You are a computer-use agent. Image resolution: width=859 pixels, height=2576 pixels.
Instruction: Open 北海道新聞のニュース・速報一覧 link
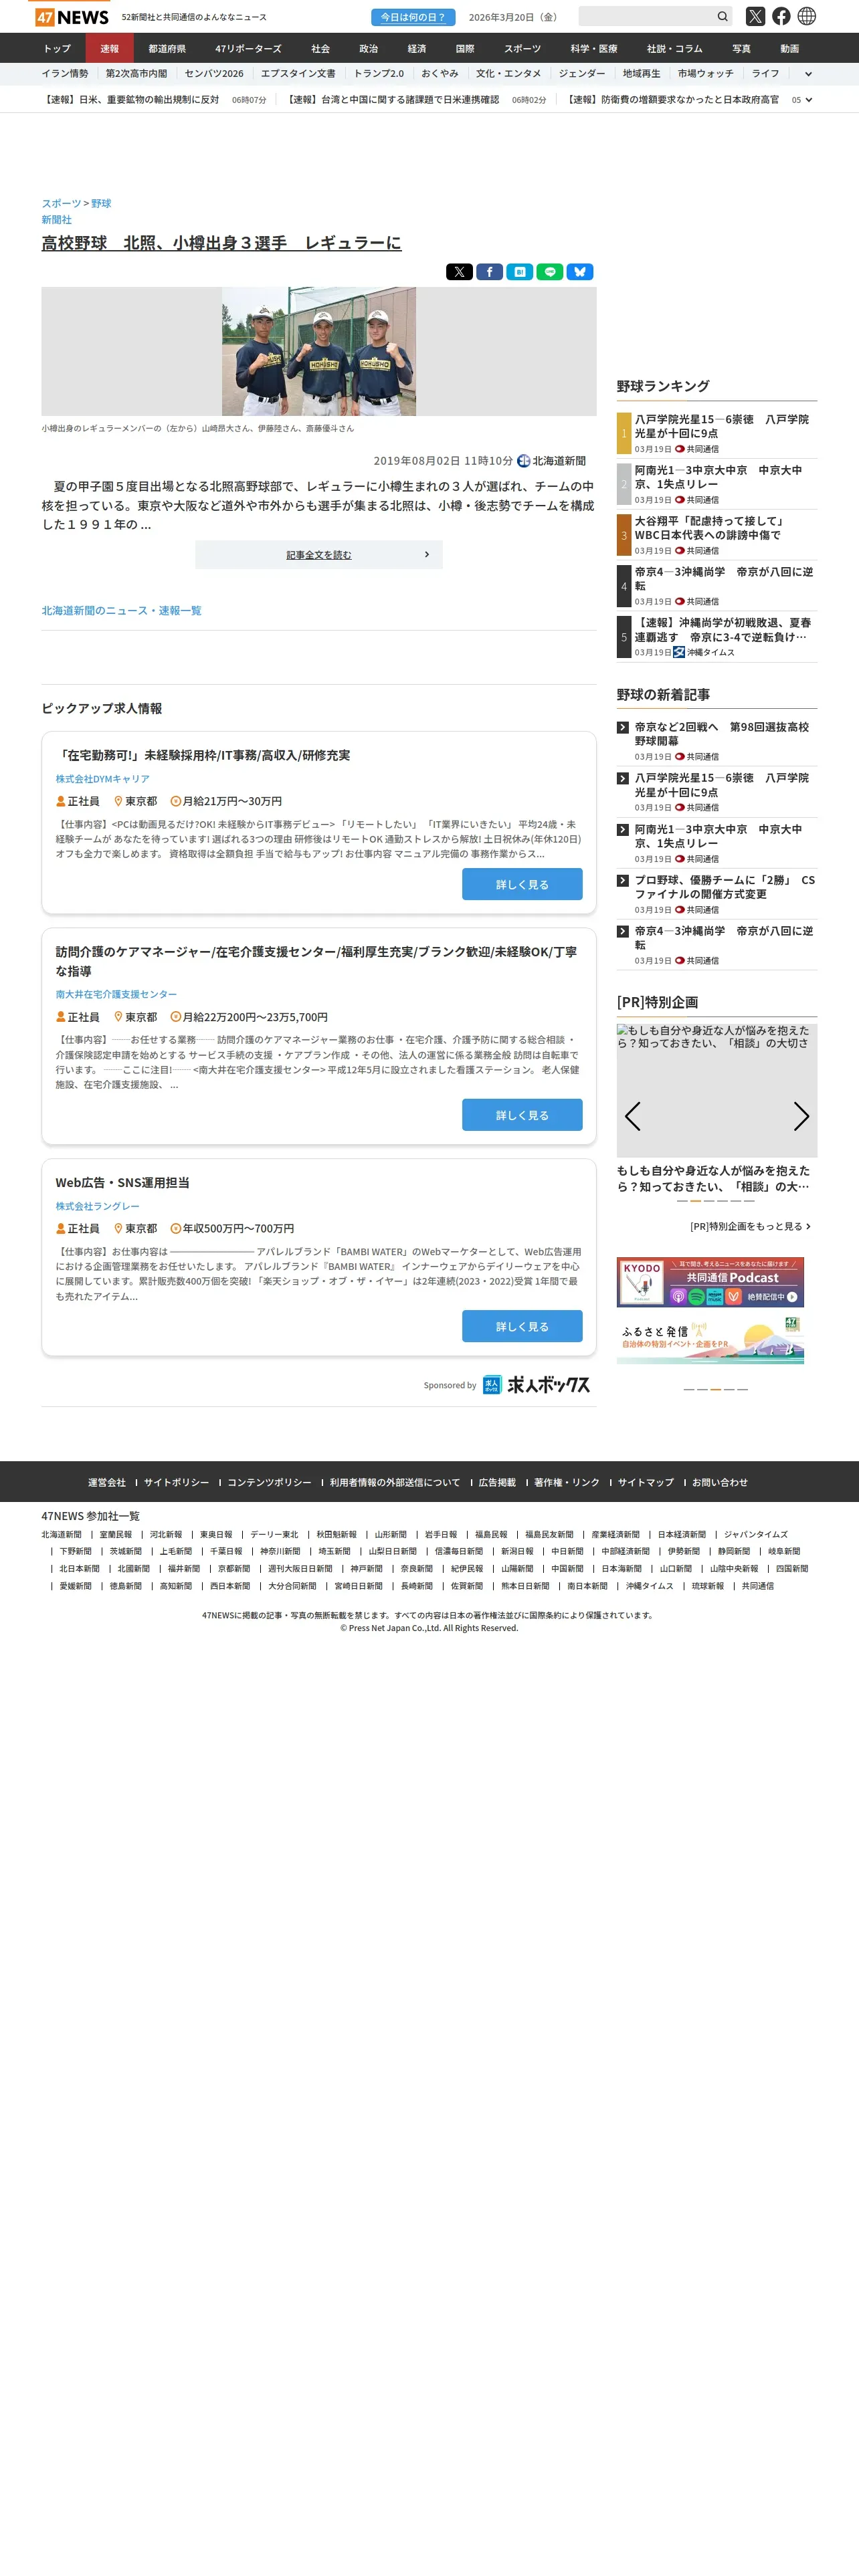pyautogui.click(x=121, y=610)
